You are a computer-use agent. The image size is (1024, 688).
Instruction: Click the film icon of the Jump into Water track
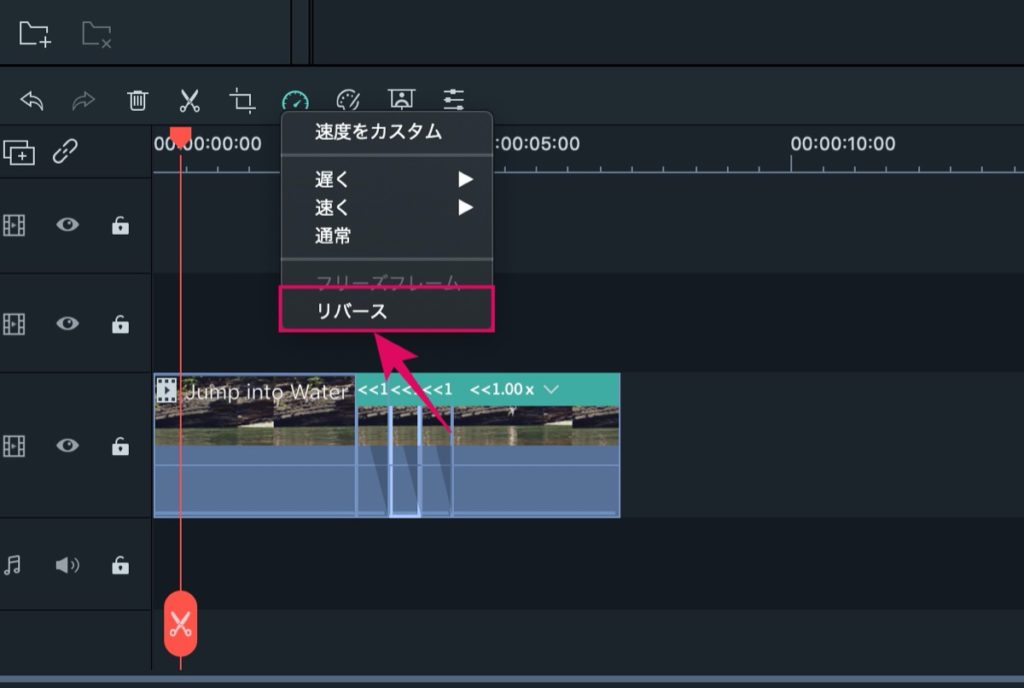[14, 446]
